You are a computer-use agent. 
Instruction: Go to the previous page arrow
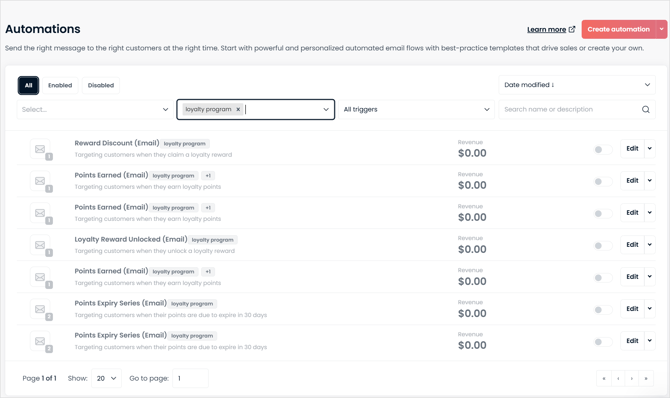tap(618, 378)
